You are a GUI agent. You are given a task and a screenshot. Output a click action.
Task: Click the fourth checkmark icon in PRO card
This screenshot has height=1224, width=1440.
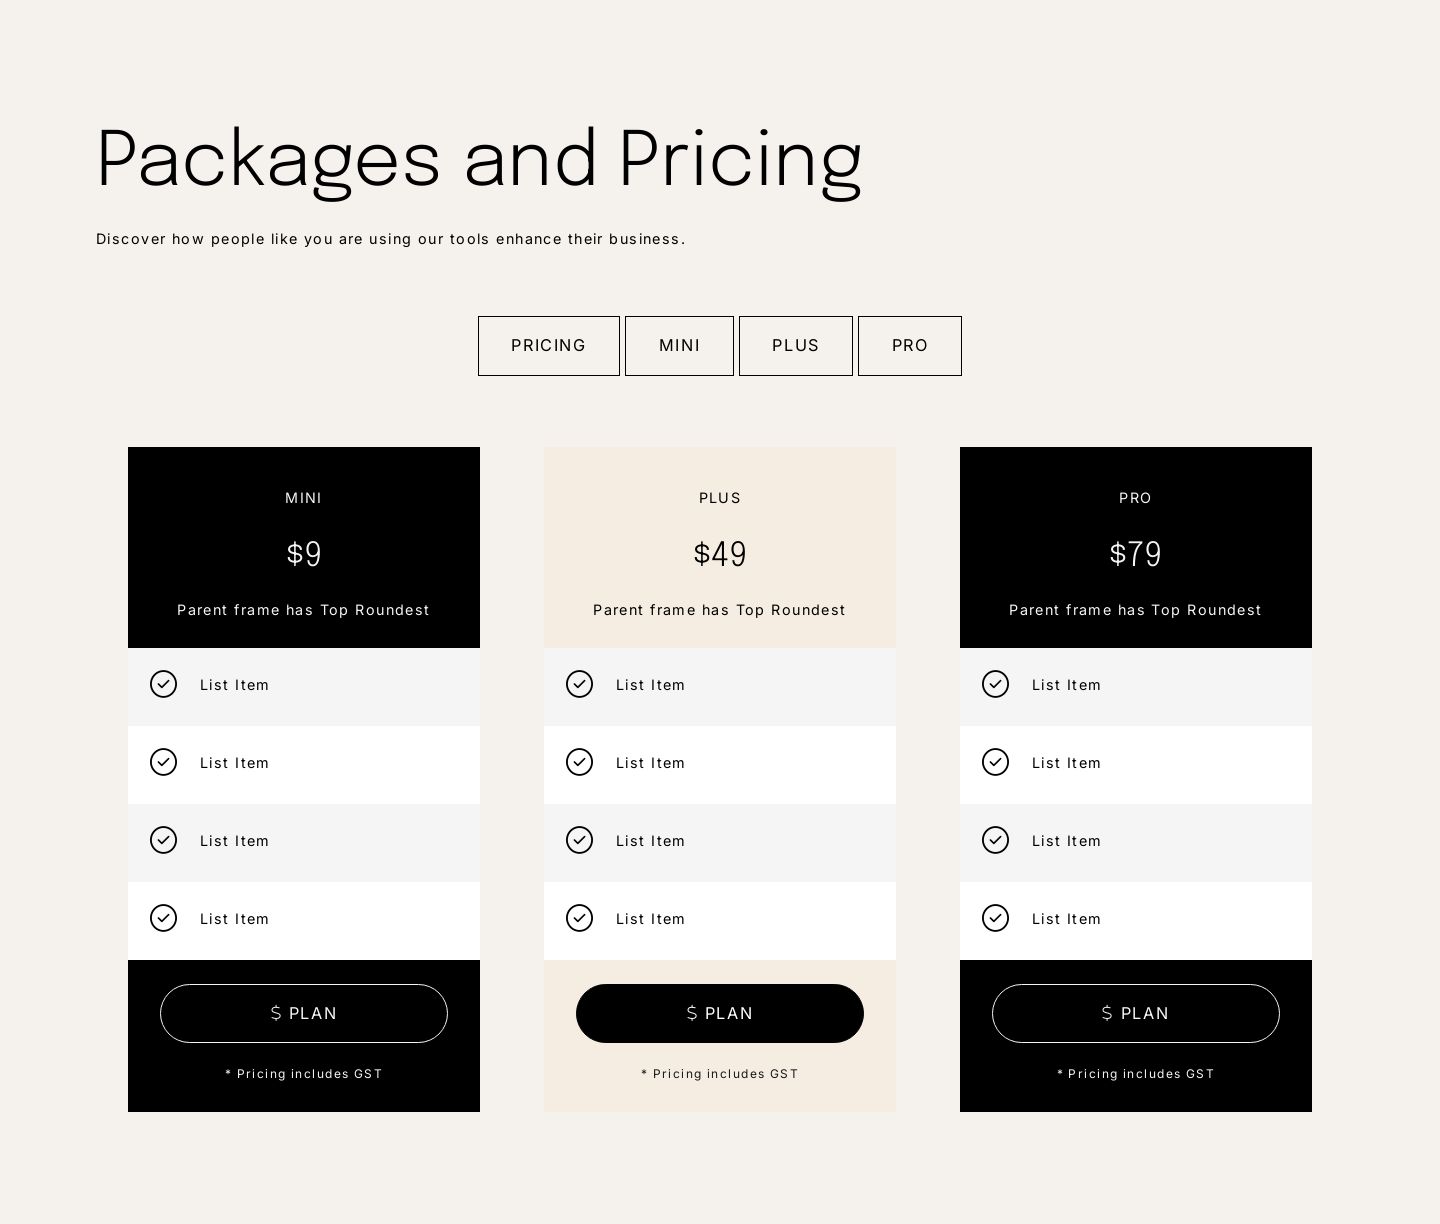(995, 918)
